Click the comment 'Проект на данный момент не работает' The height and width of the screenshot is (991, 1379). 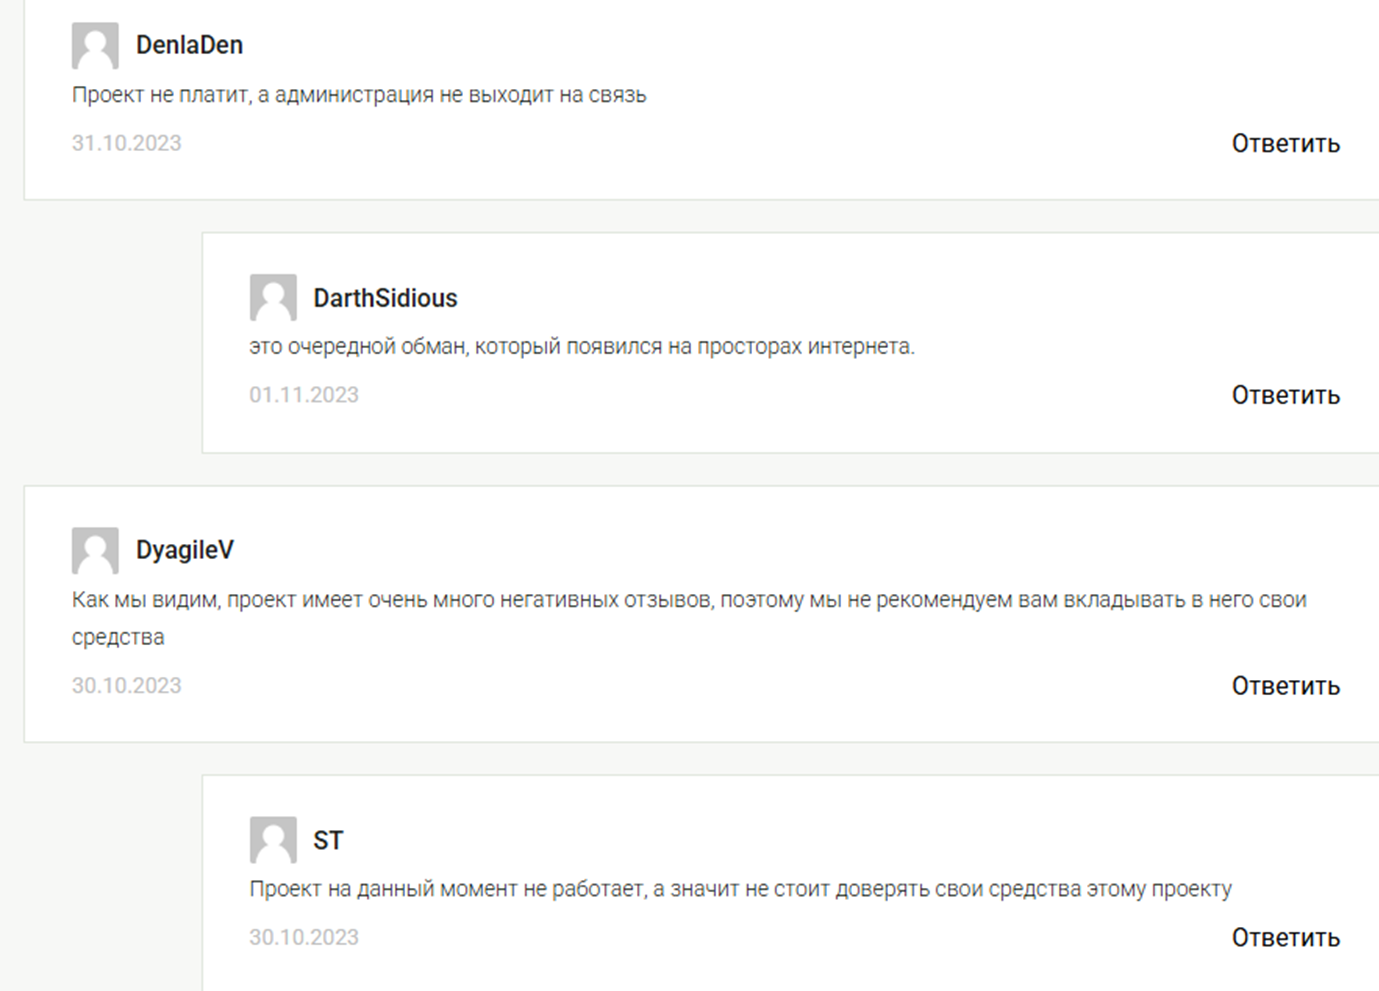(x=740, y=889)
